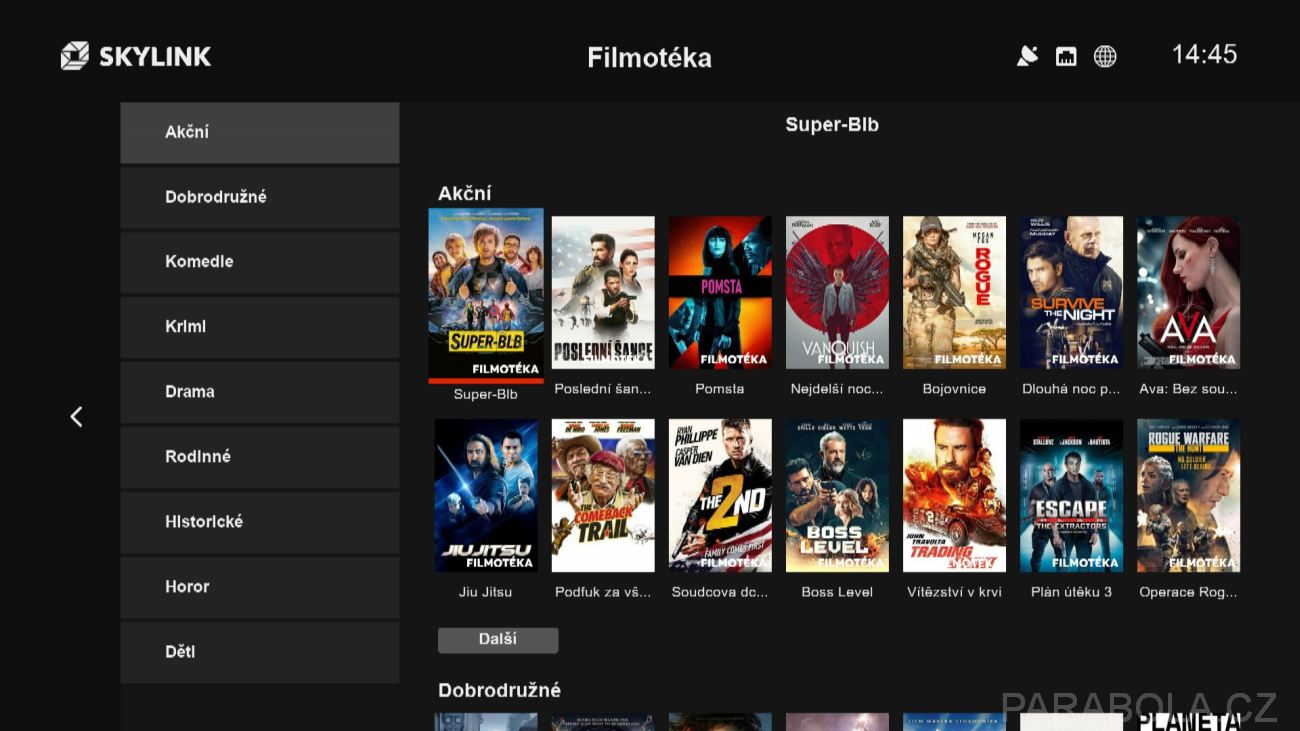Choose the Boss Level movie poster
This screenshot has height=731, width=1300.
click(837, 496)
